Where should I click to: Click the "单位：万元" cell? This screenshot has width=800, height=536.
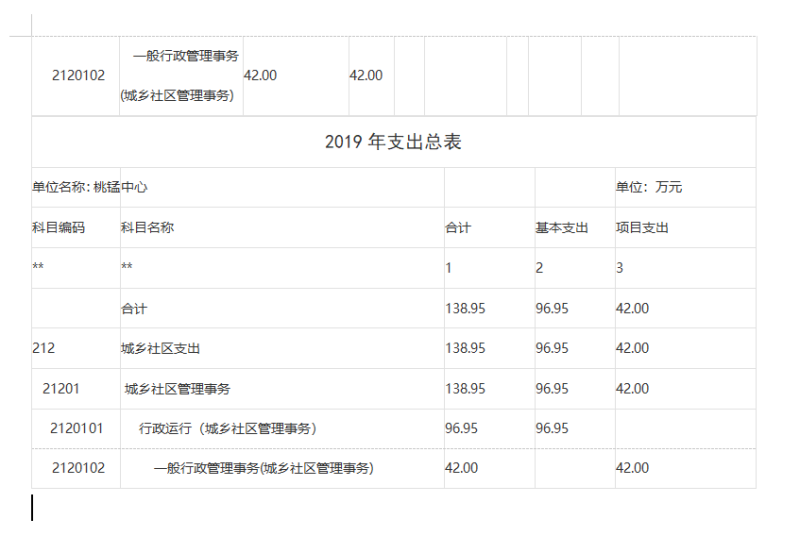click(649, 187)
